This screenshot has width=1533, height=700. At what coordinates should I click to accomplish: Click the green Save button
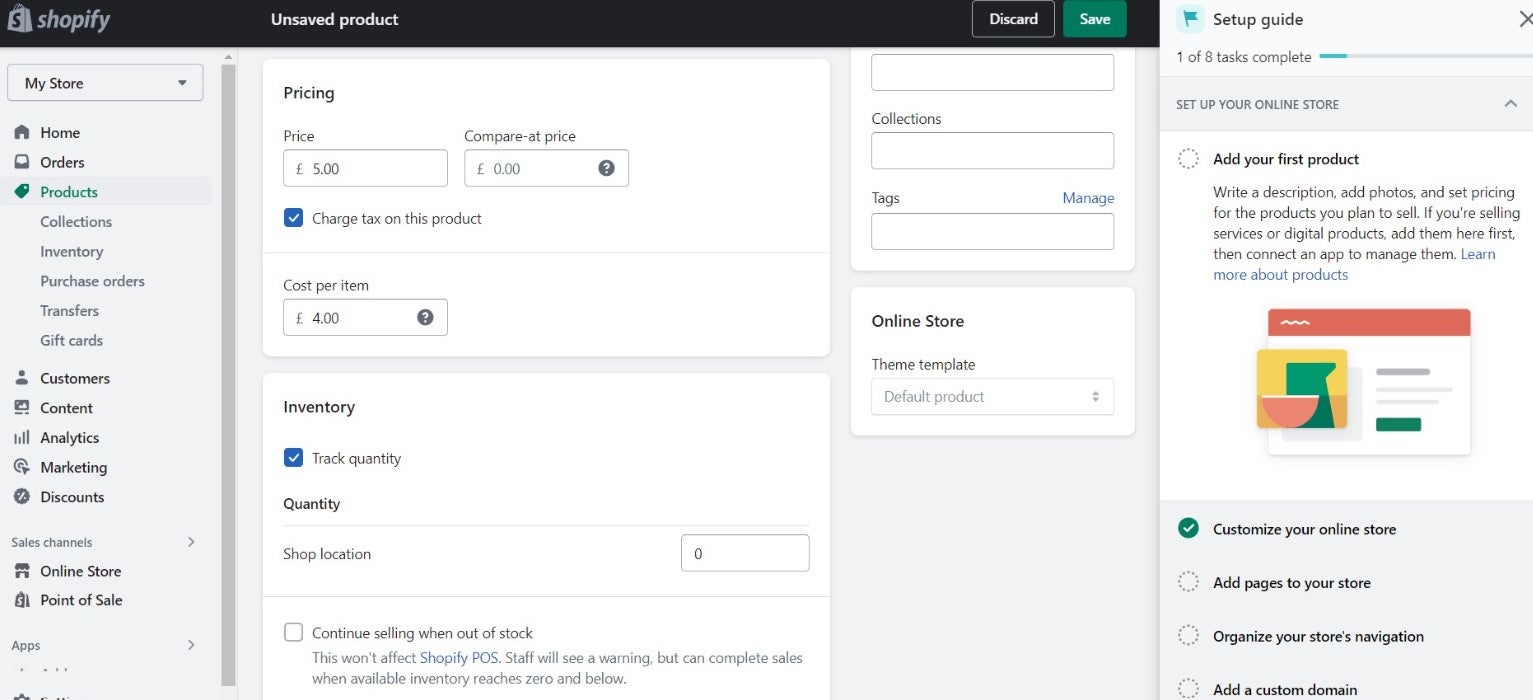(1094, 19)
